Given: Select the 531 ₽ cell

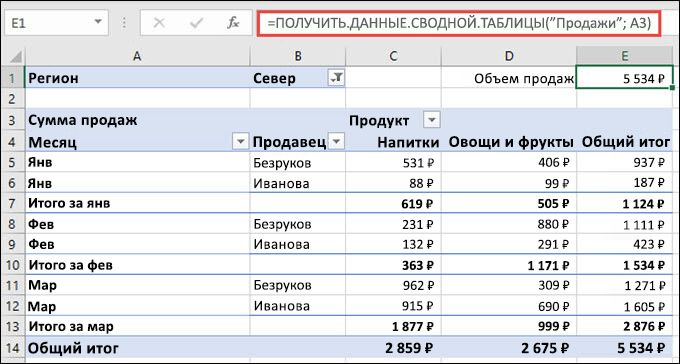Looking at the screenshot, I should tap(393, 162).
